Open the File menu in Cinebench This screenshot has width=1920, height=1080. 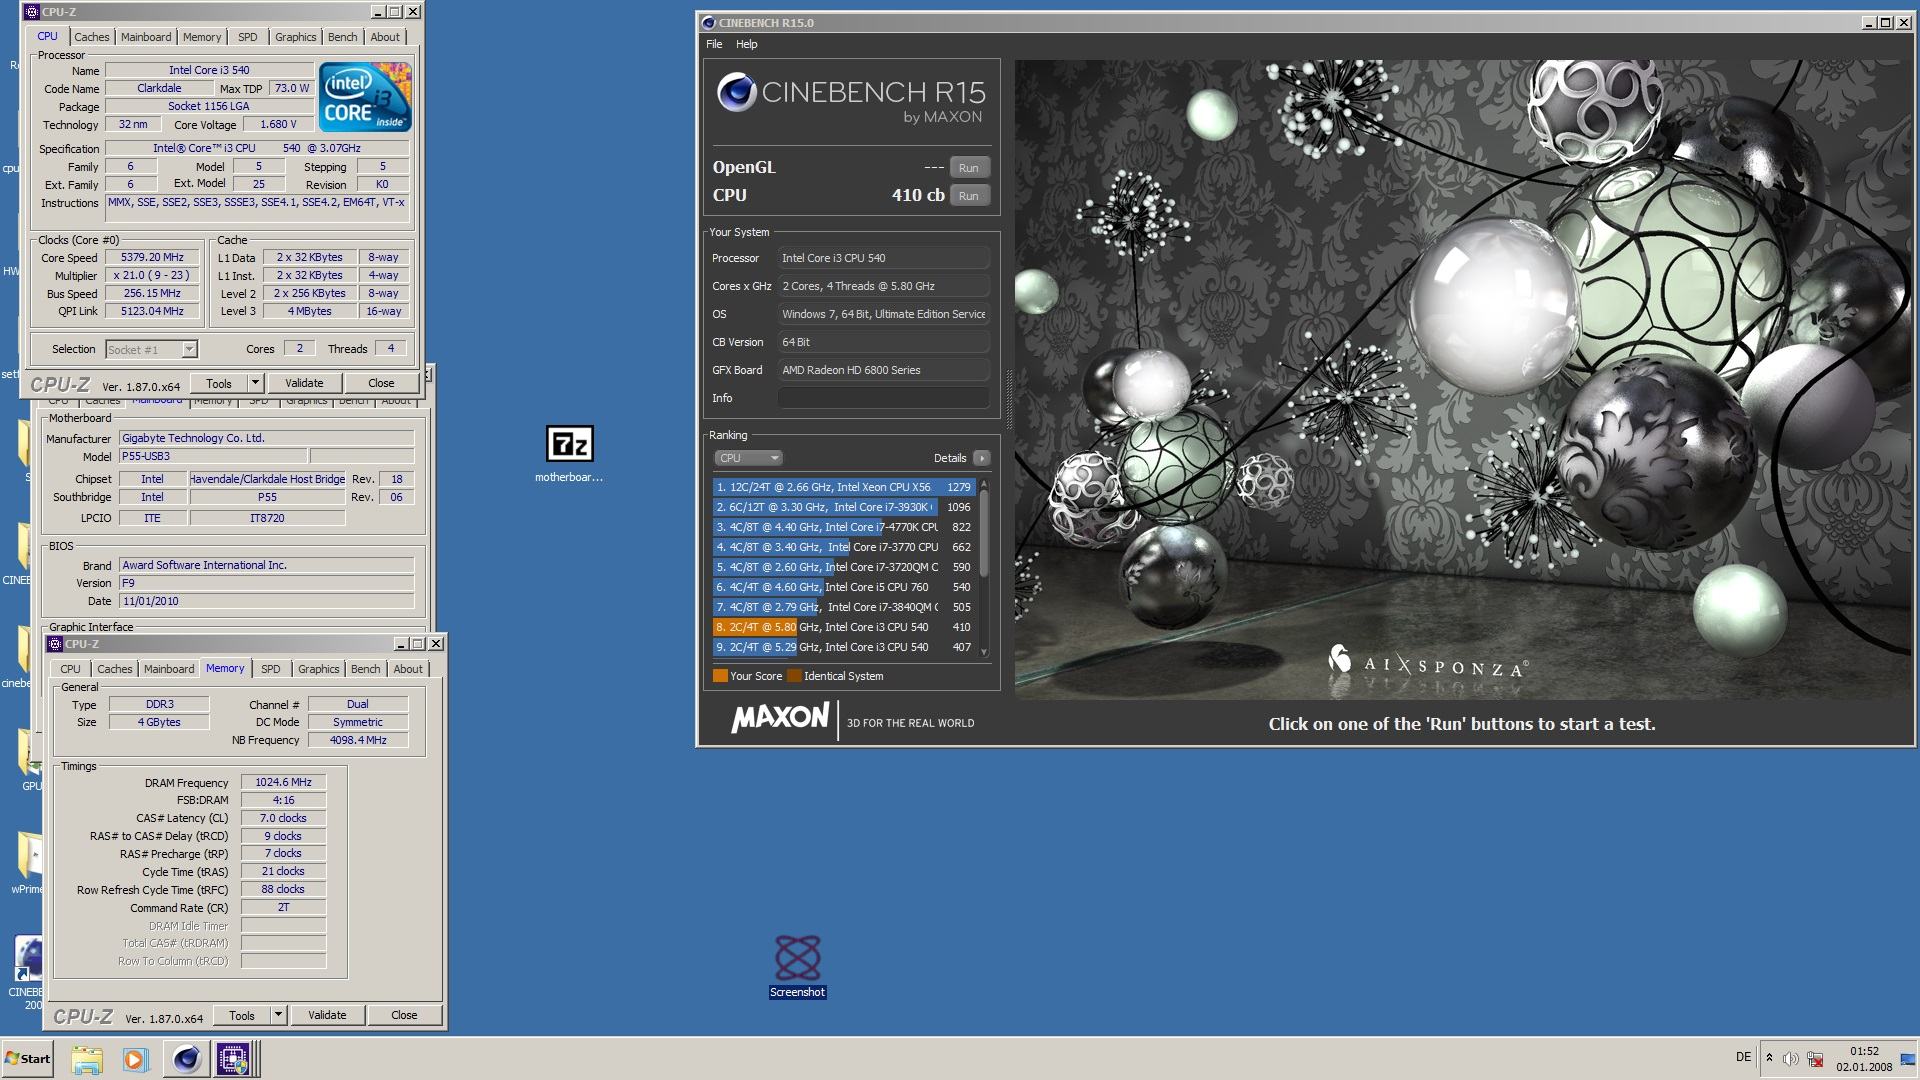(x=714, y=44)
